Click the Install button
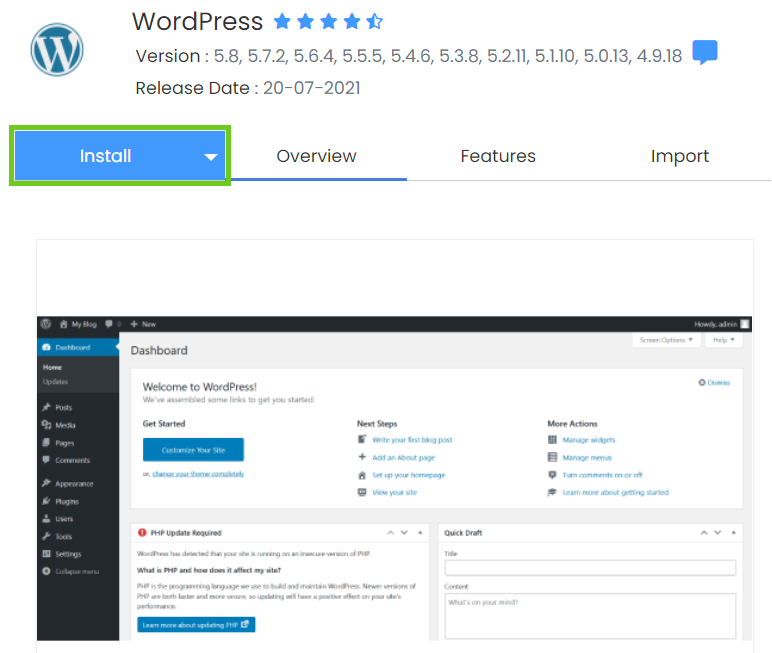This screenshot has height=653, width=772. pos(106,156)
